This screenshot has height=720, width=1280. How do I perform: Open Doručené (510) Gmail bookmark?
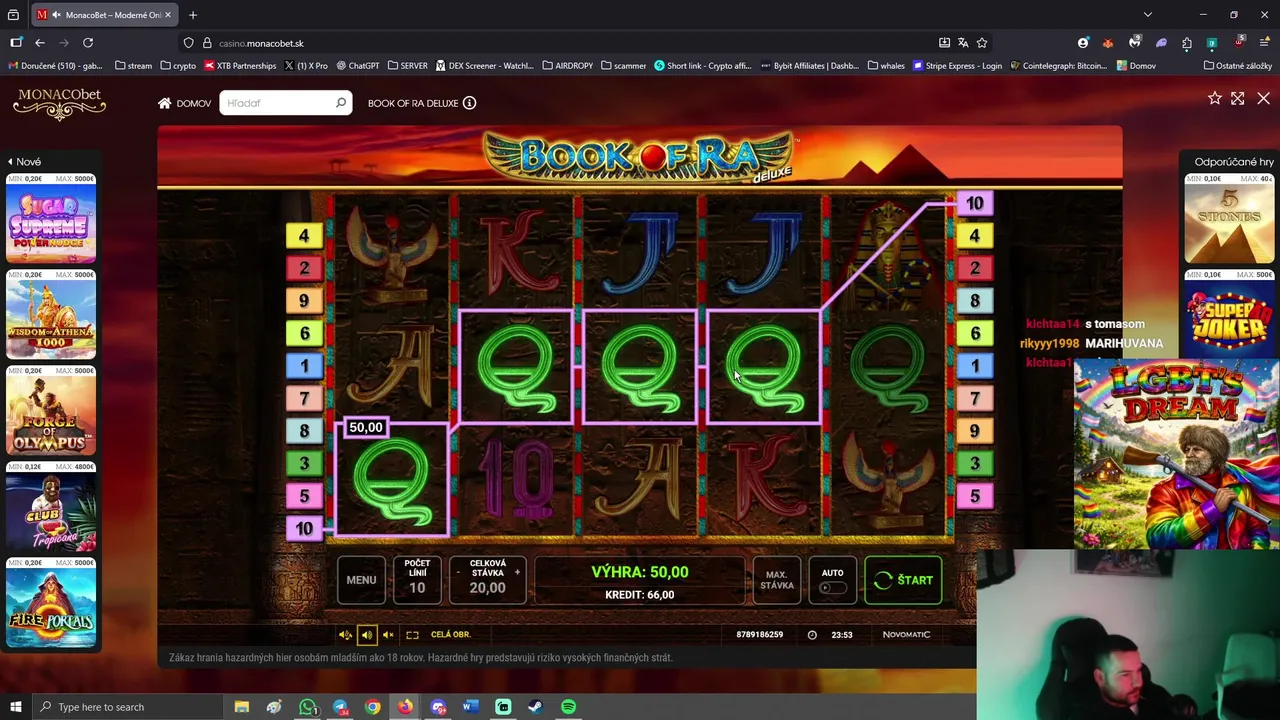[56, 66]
